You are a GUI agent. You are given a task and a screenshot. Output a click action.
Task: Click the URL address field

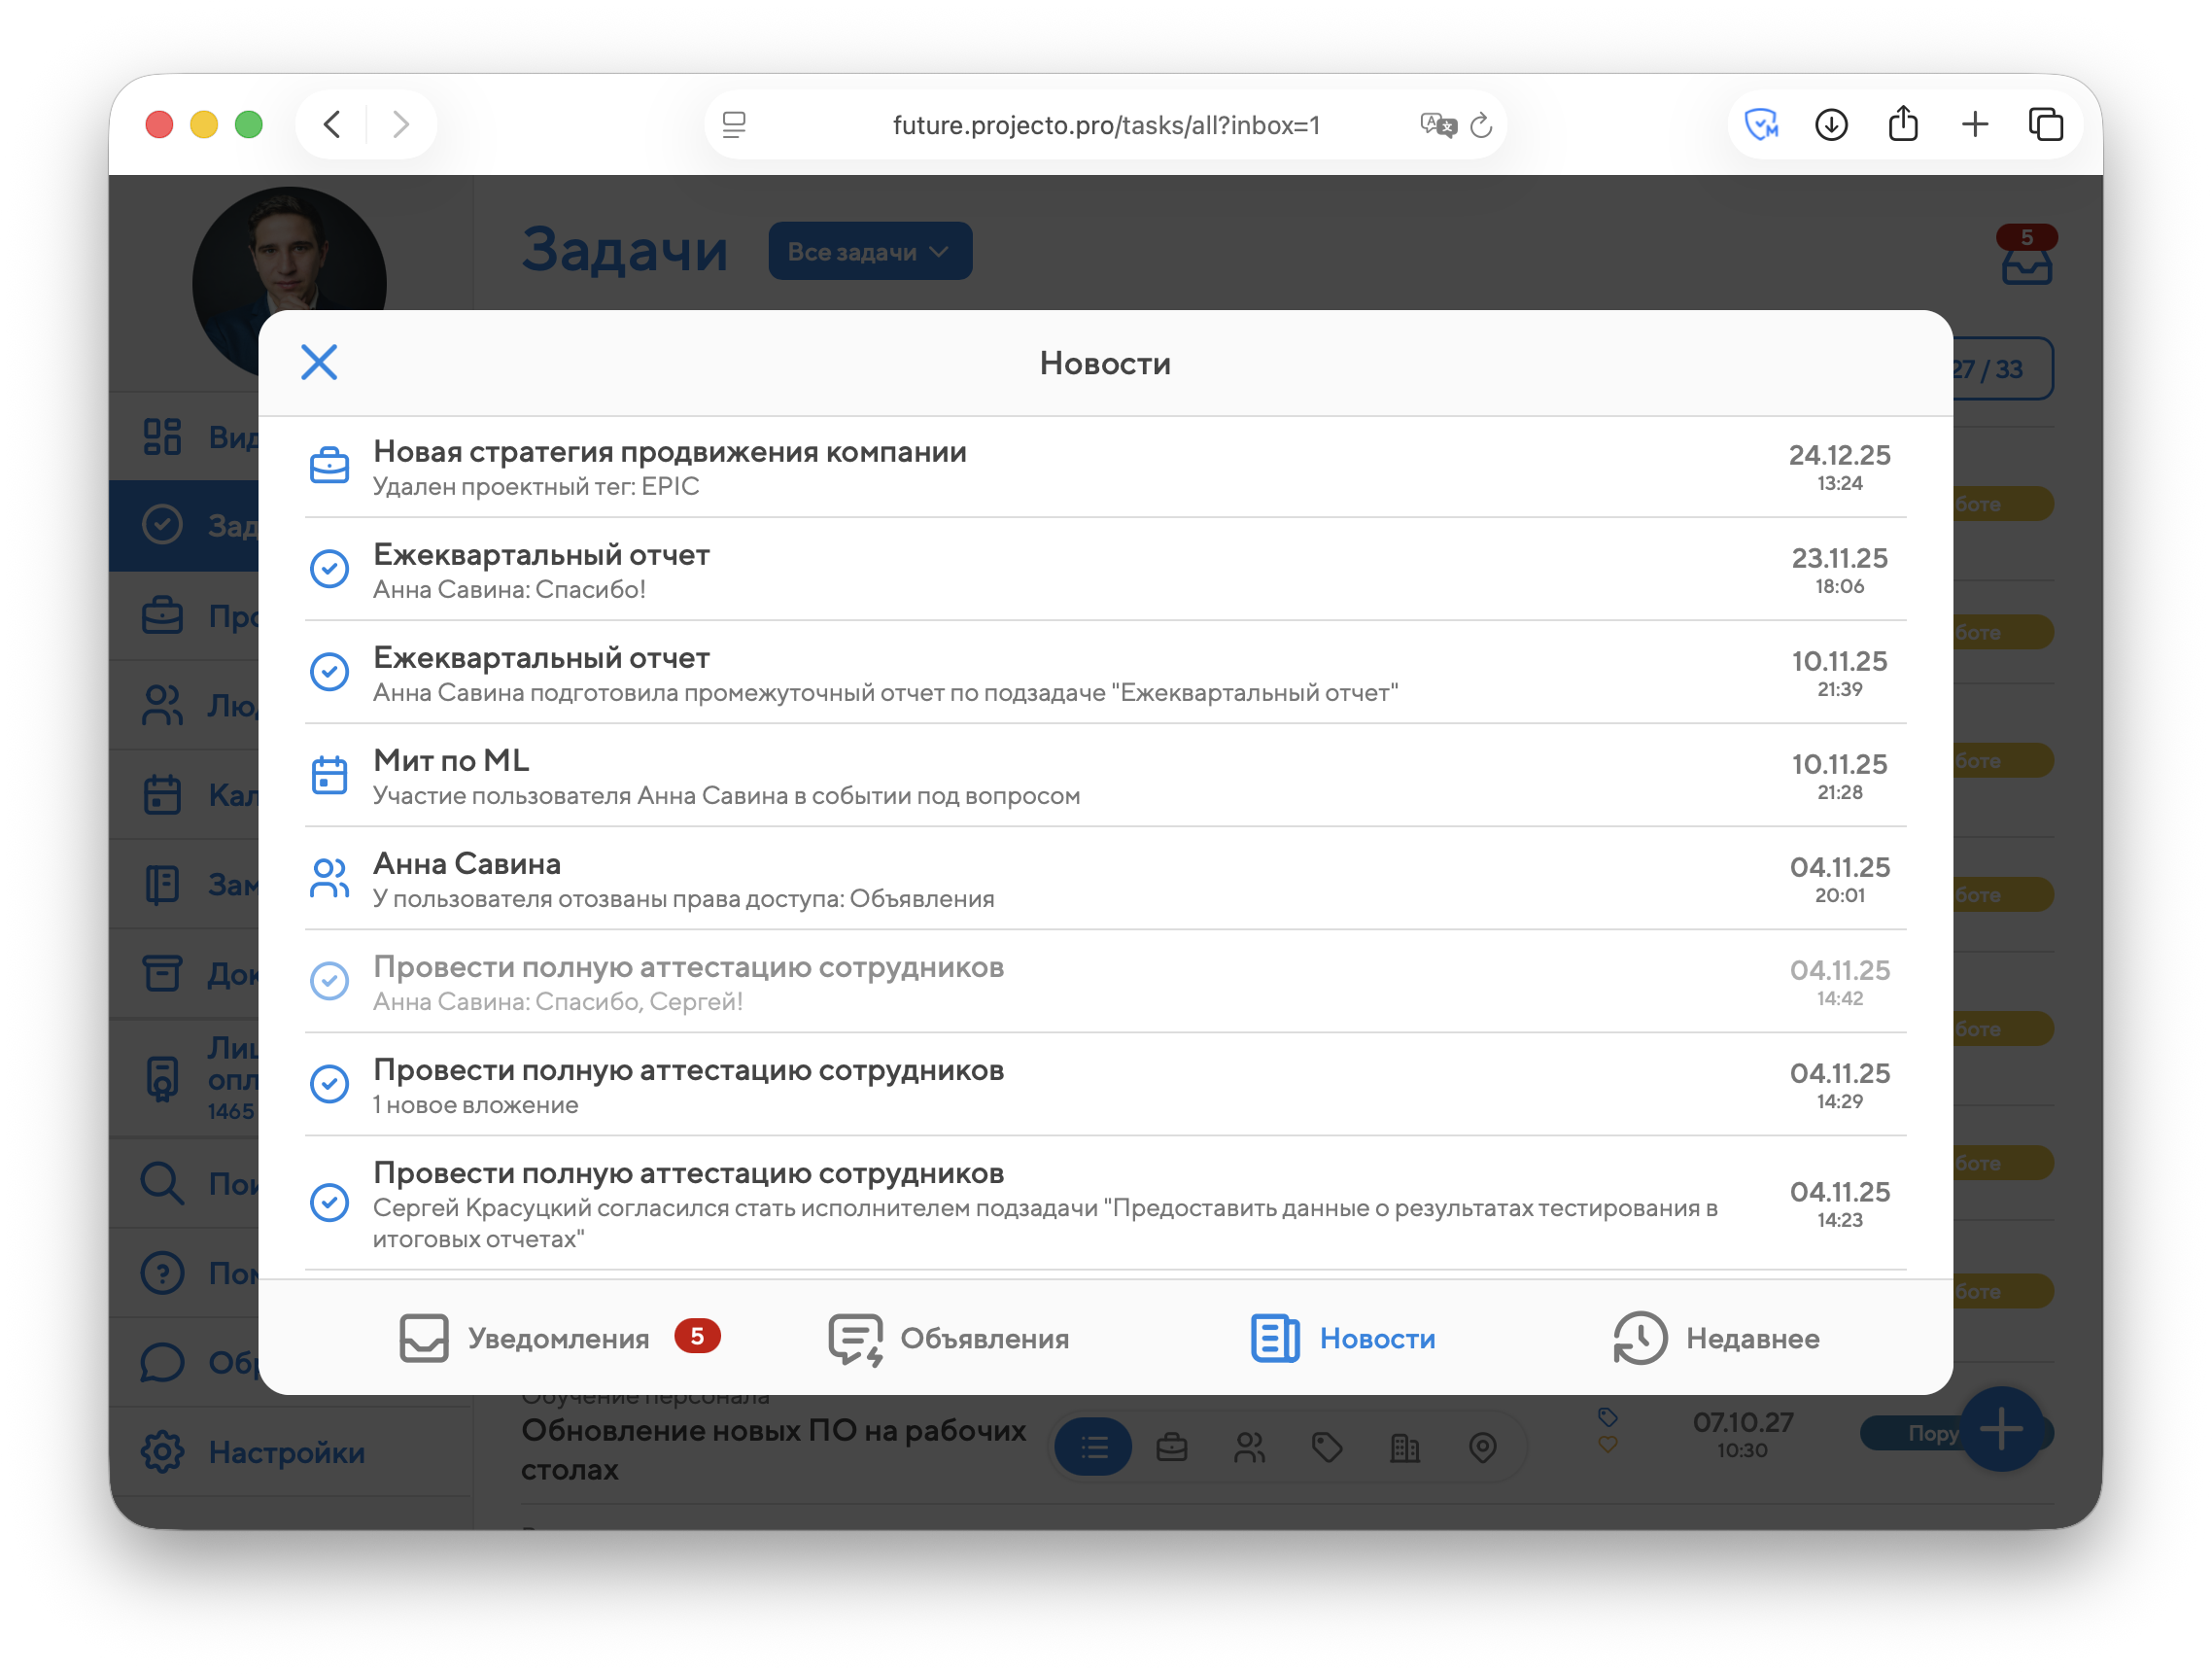[1105, 125]
